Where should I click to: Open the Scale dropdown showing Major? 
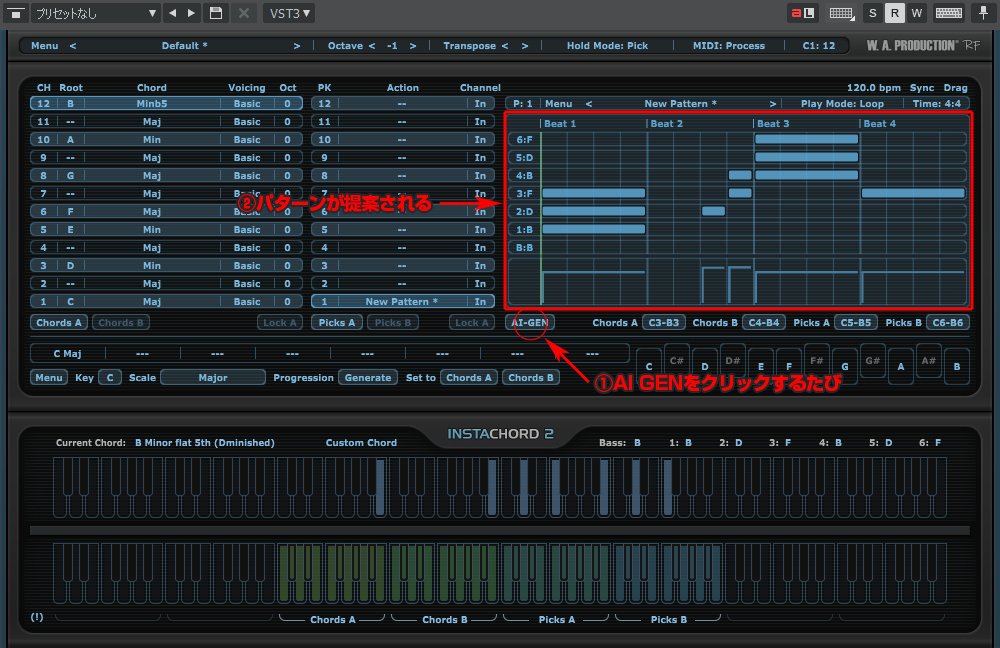[x=213, y=378]
